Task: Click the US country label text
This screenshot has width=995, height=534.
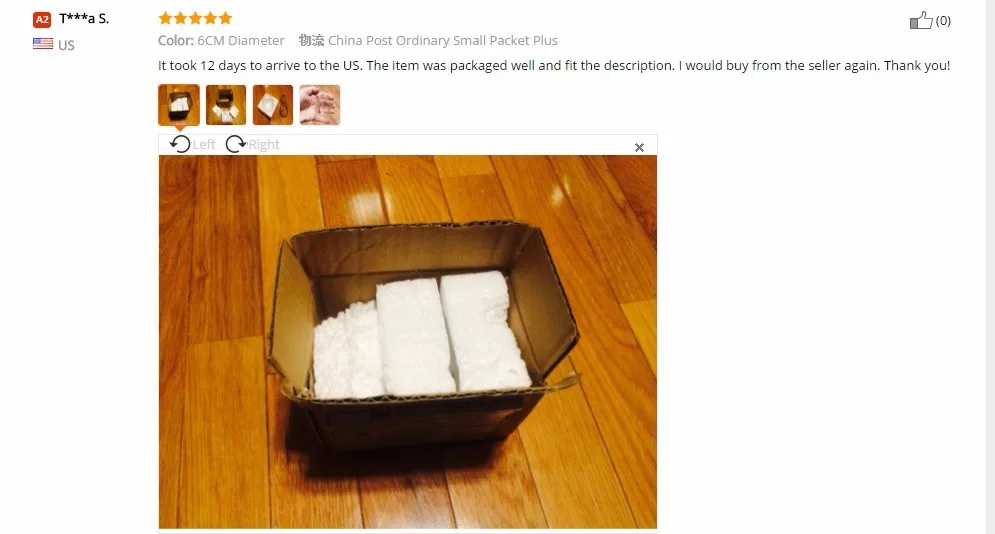Action: pos(66,45)
